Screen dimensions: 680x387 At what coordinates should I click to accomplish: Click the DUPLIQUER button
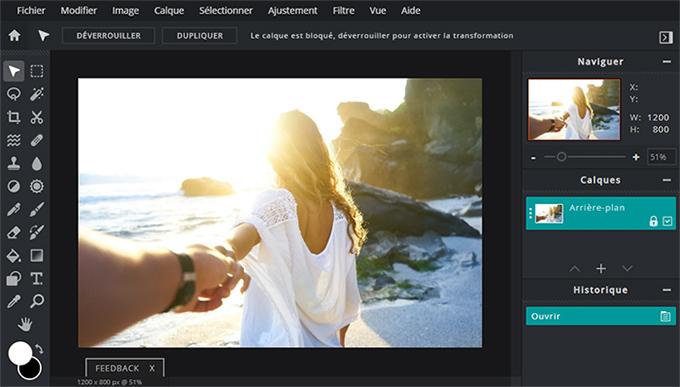pos(199,36)
